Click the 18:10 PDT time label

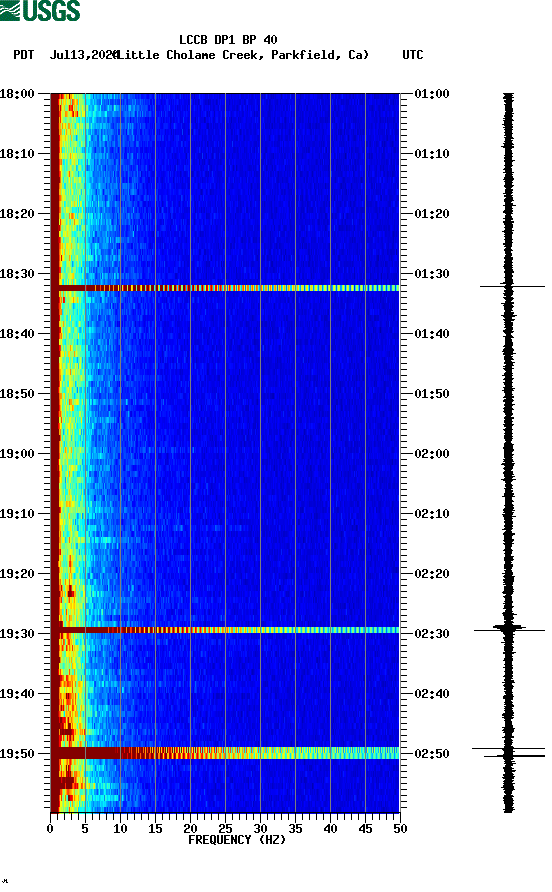click(17, 154)
